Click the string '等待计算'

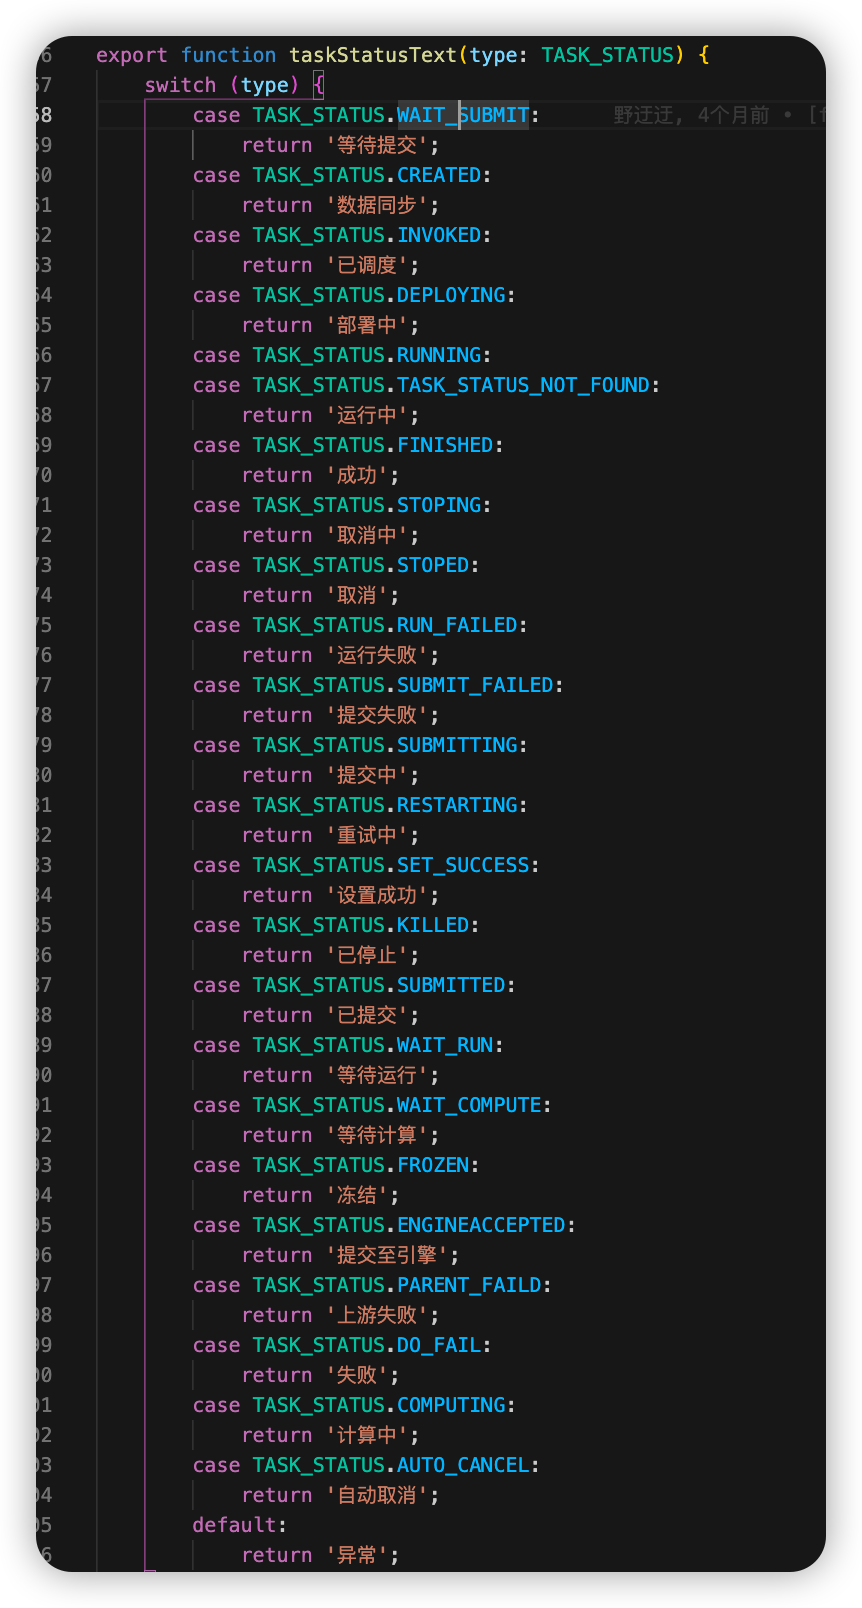point(377,1135)
